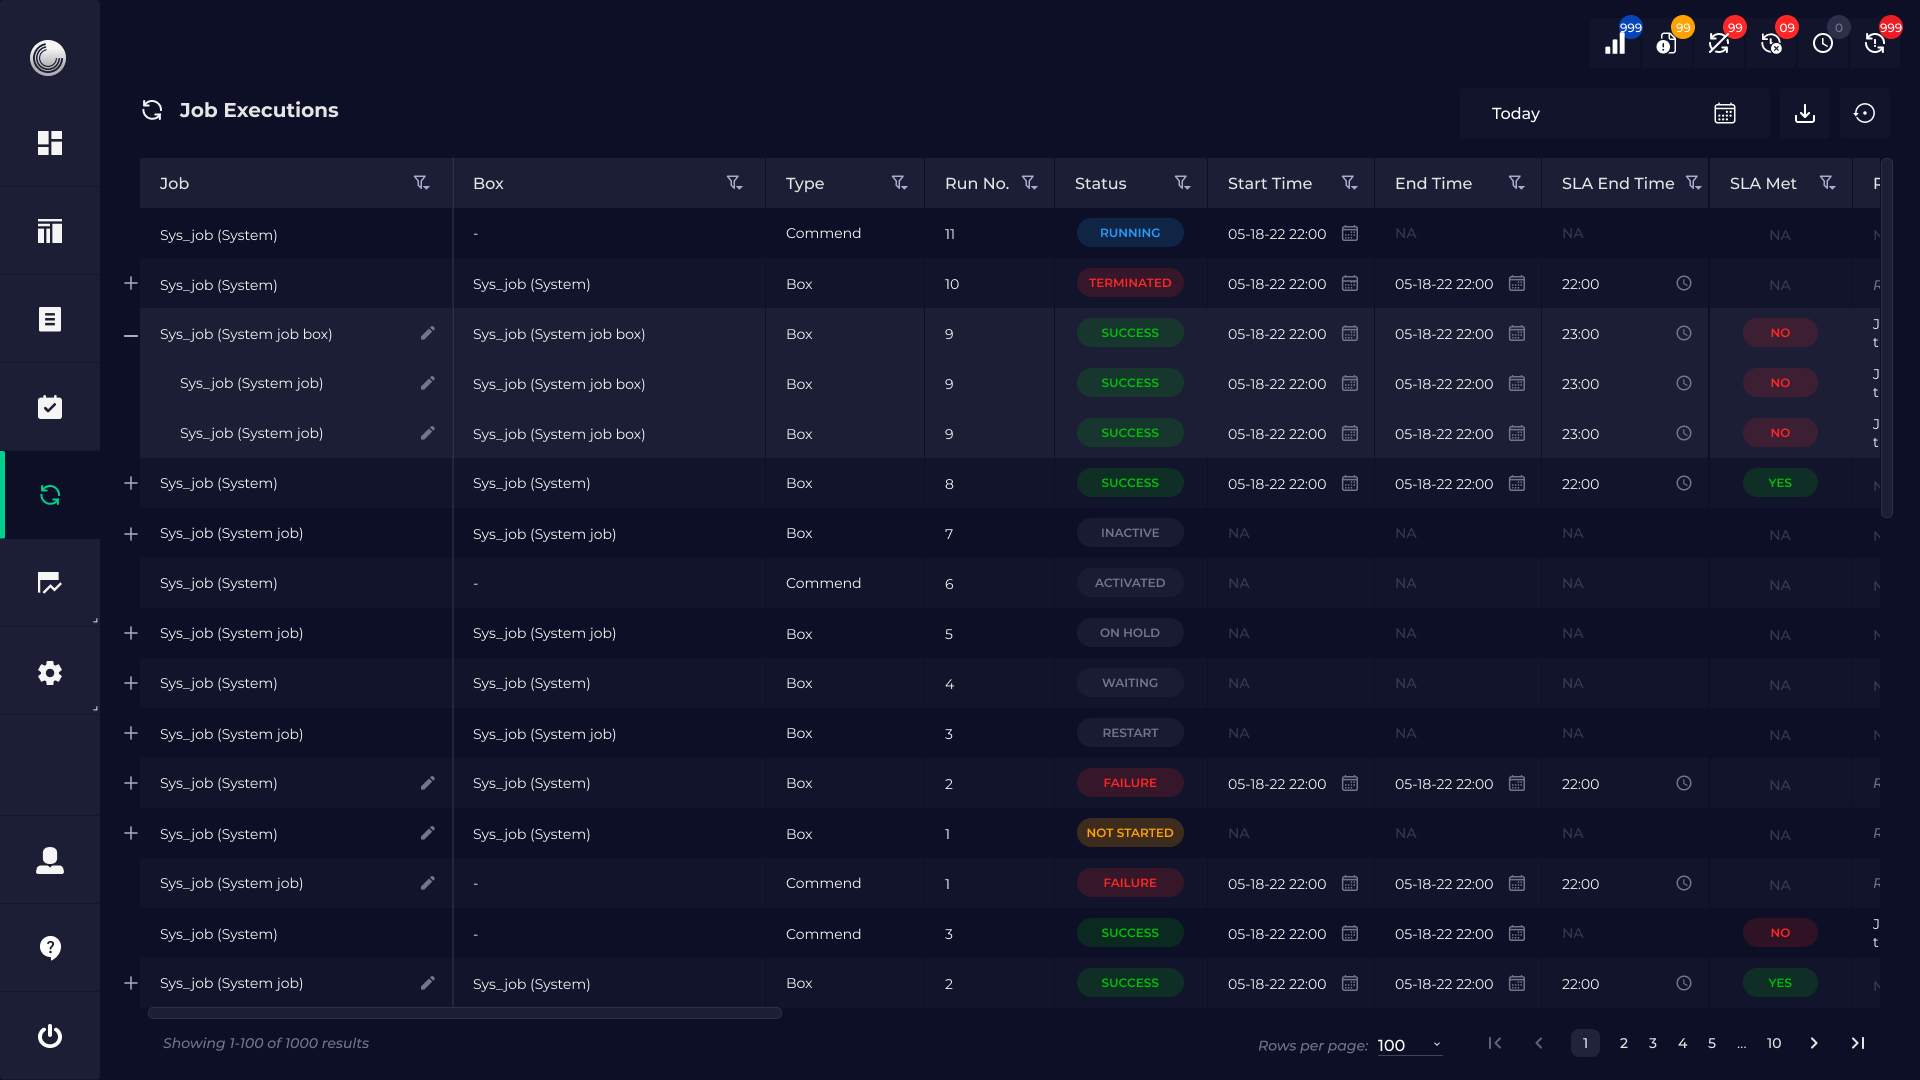1920x1080 pixels.
Task: Select the Job Executions sidebar icon
Action: pos(50,495)
